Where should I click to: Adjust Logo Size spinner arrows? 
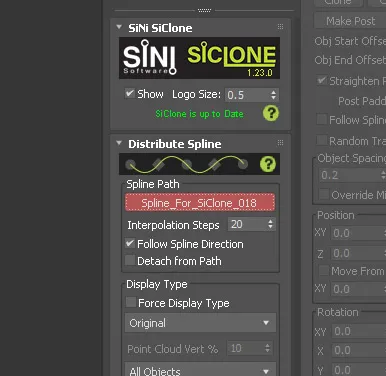click(274, 95)
